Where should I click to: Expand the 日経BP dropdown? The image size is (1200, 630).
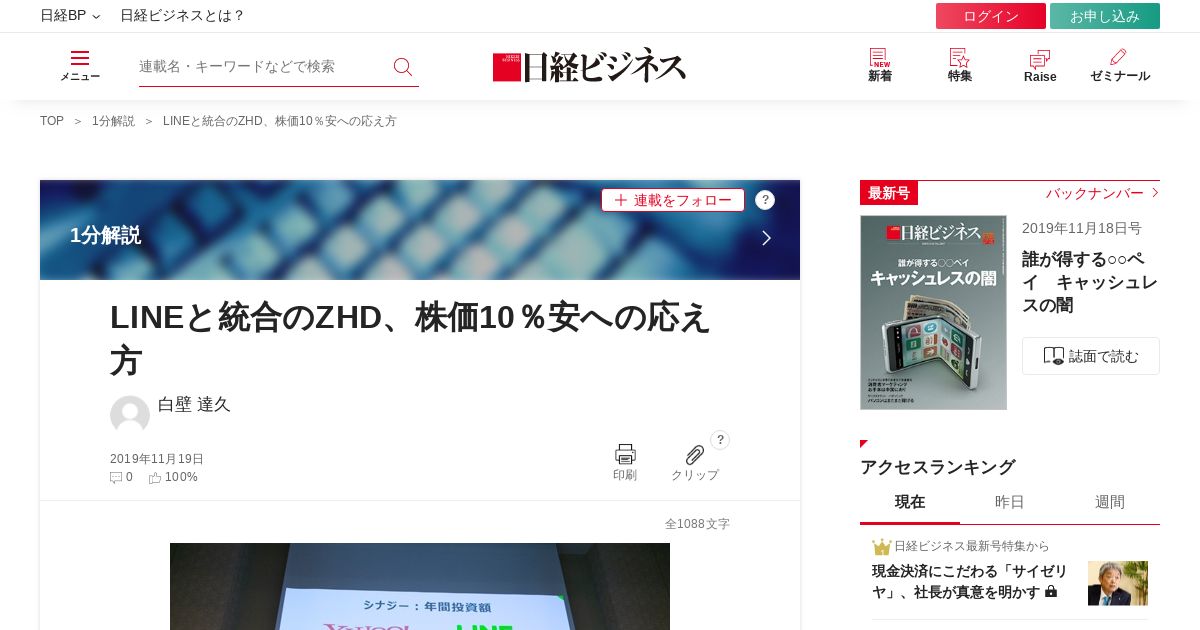[x=70, y=16]
